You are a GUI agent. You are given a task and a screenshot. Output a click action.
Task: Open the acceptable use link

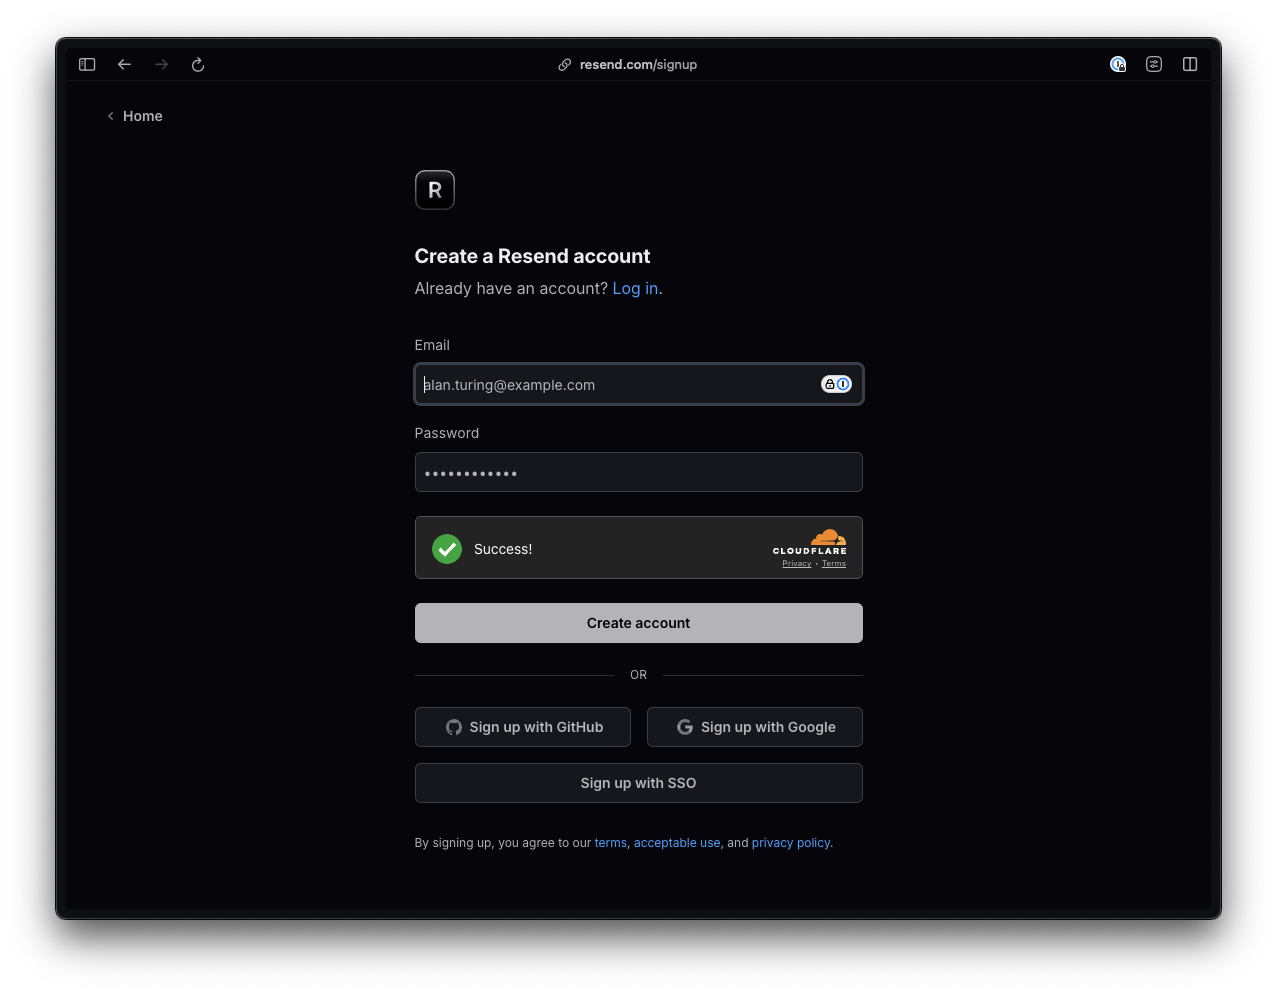pos(677,843)
